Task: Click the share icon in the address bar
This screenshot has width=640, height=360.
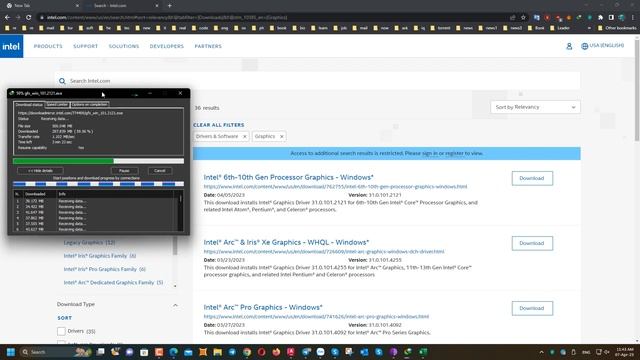Action: 513,18
